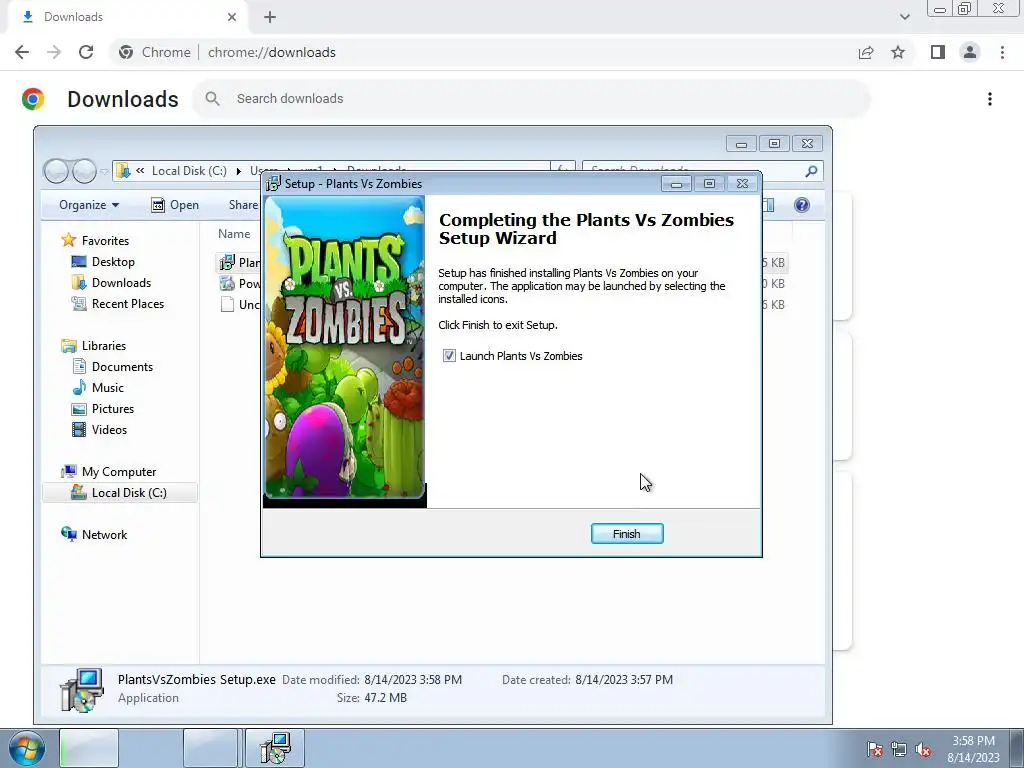
Task: Click Explorer back navigation button
Action: (x=57, y=171)
